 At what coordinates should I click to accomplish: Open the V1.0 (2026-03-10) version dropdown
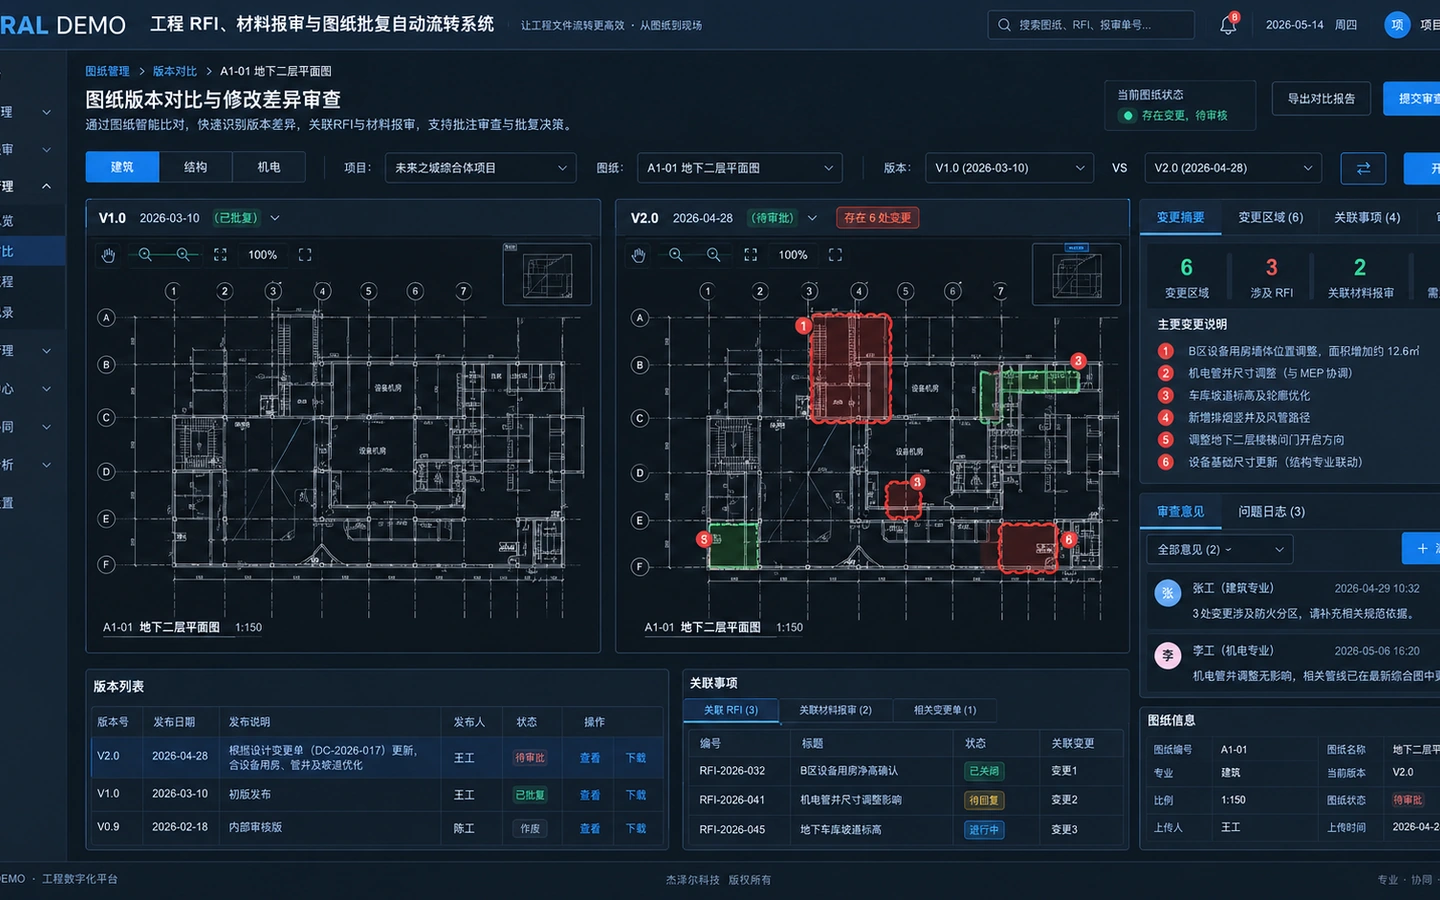coord(1010,168)
